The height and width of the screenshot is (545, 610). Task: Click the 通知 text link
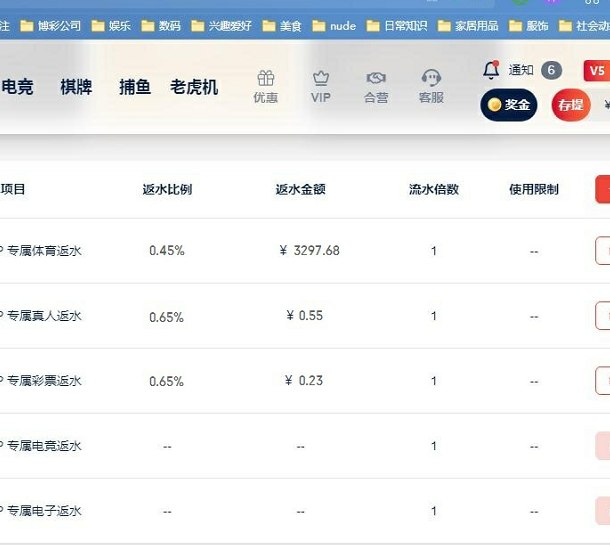coord(521,70)
